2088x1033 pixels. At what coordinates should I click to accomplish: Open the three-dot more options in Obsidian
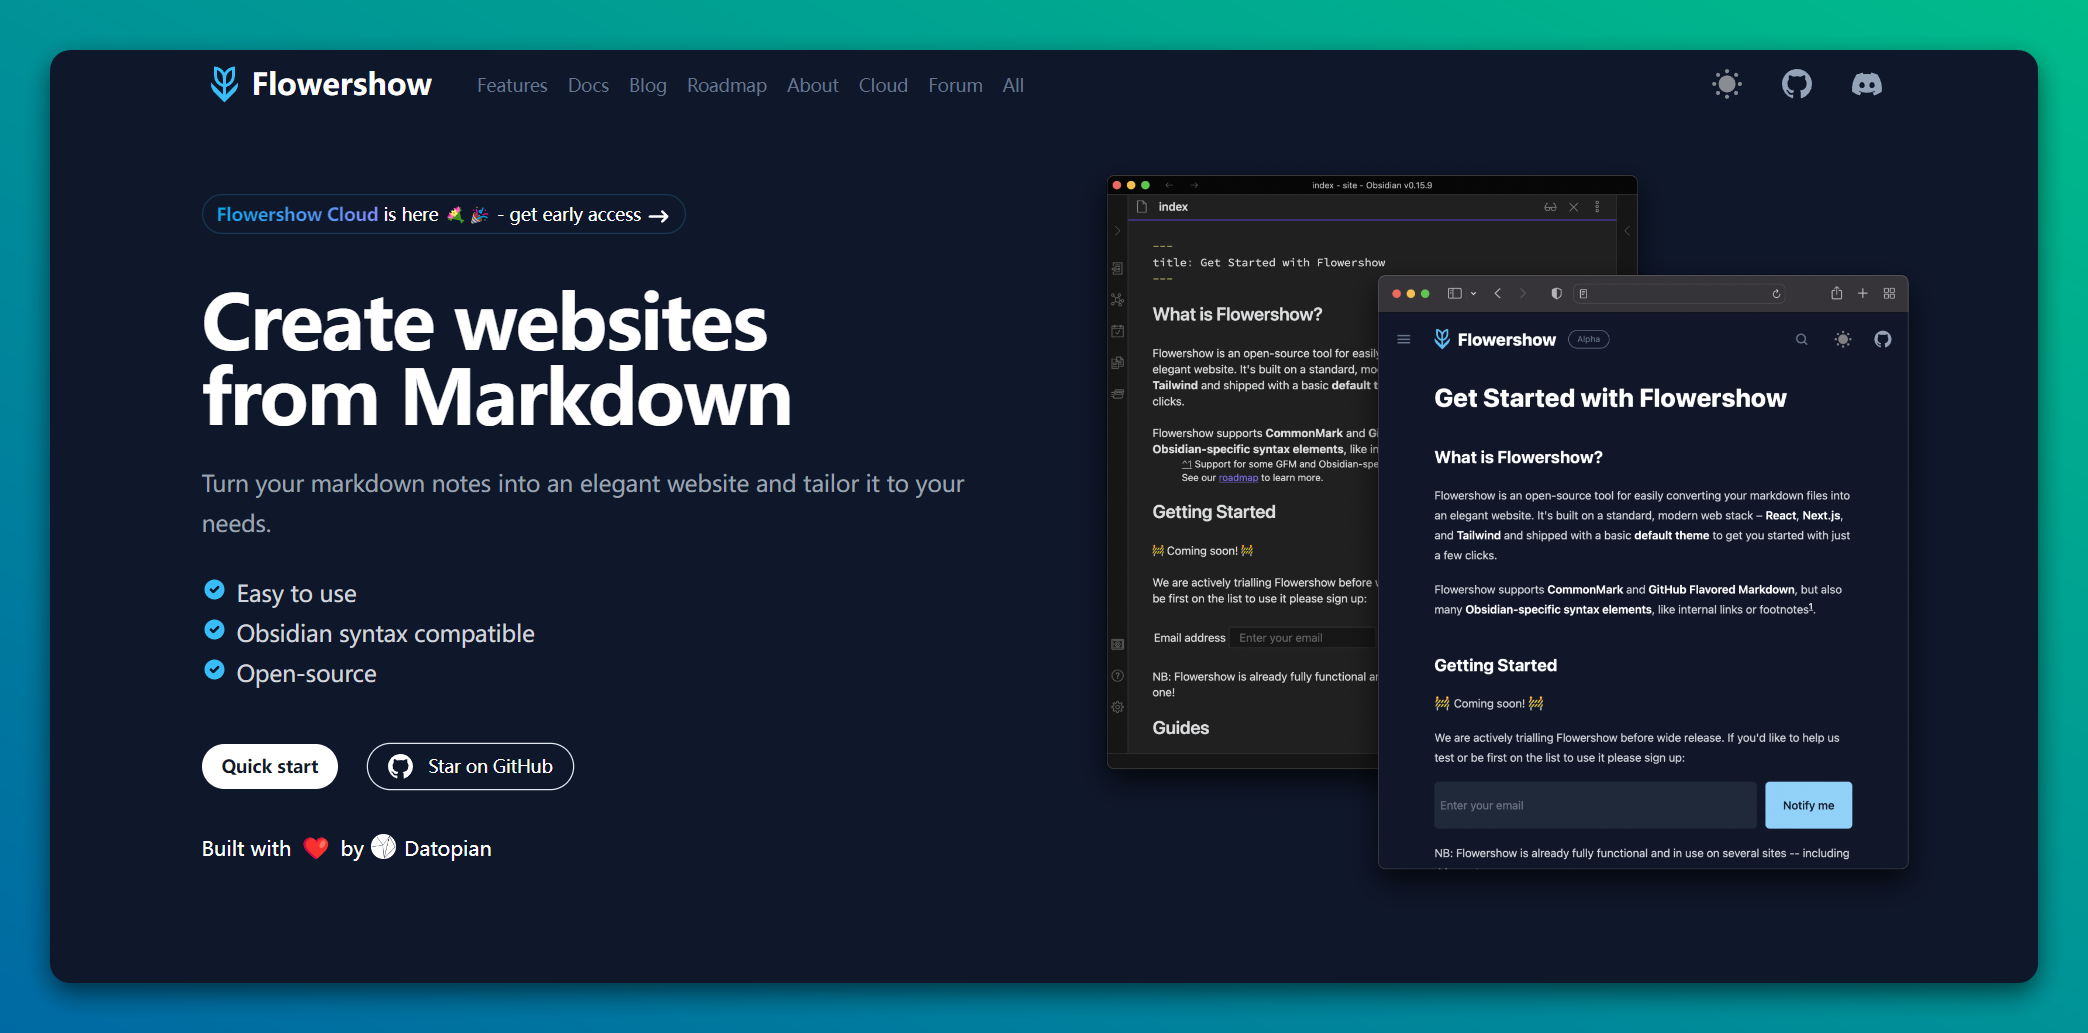(x=1597, y=207)
